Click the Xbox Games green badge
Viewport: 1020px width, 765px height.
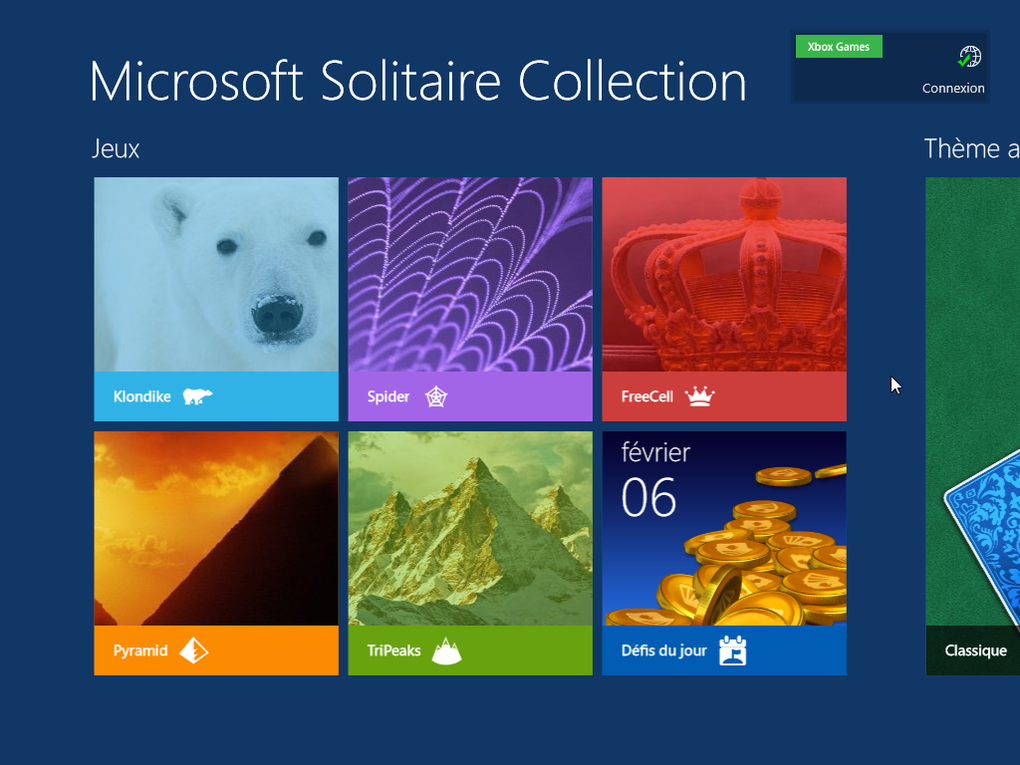pos(839,47)
